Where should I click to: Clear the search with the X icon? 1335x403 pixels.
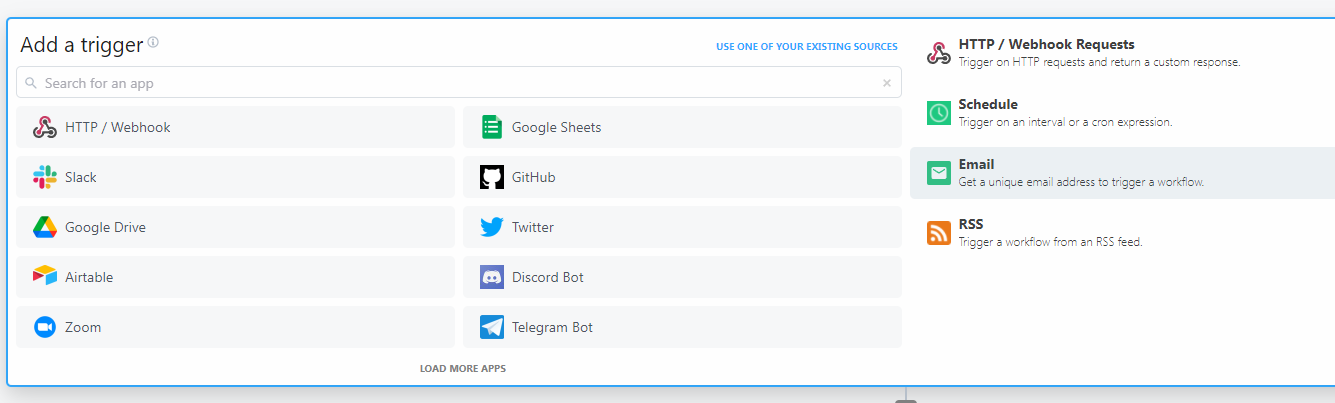click(886, 83)
